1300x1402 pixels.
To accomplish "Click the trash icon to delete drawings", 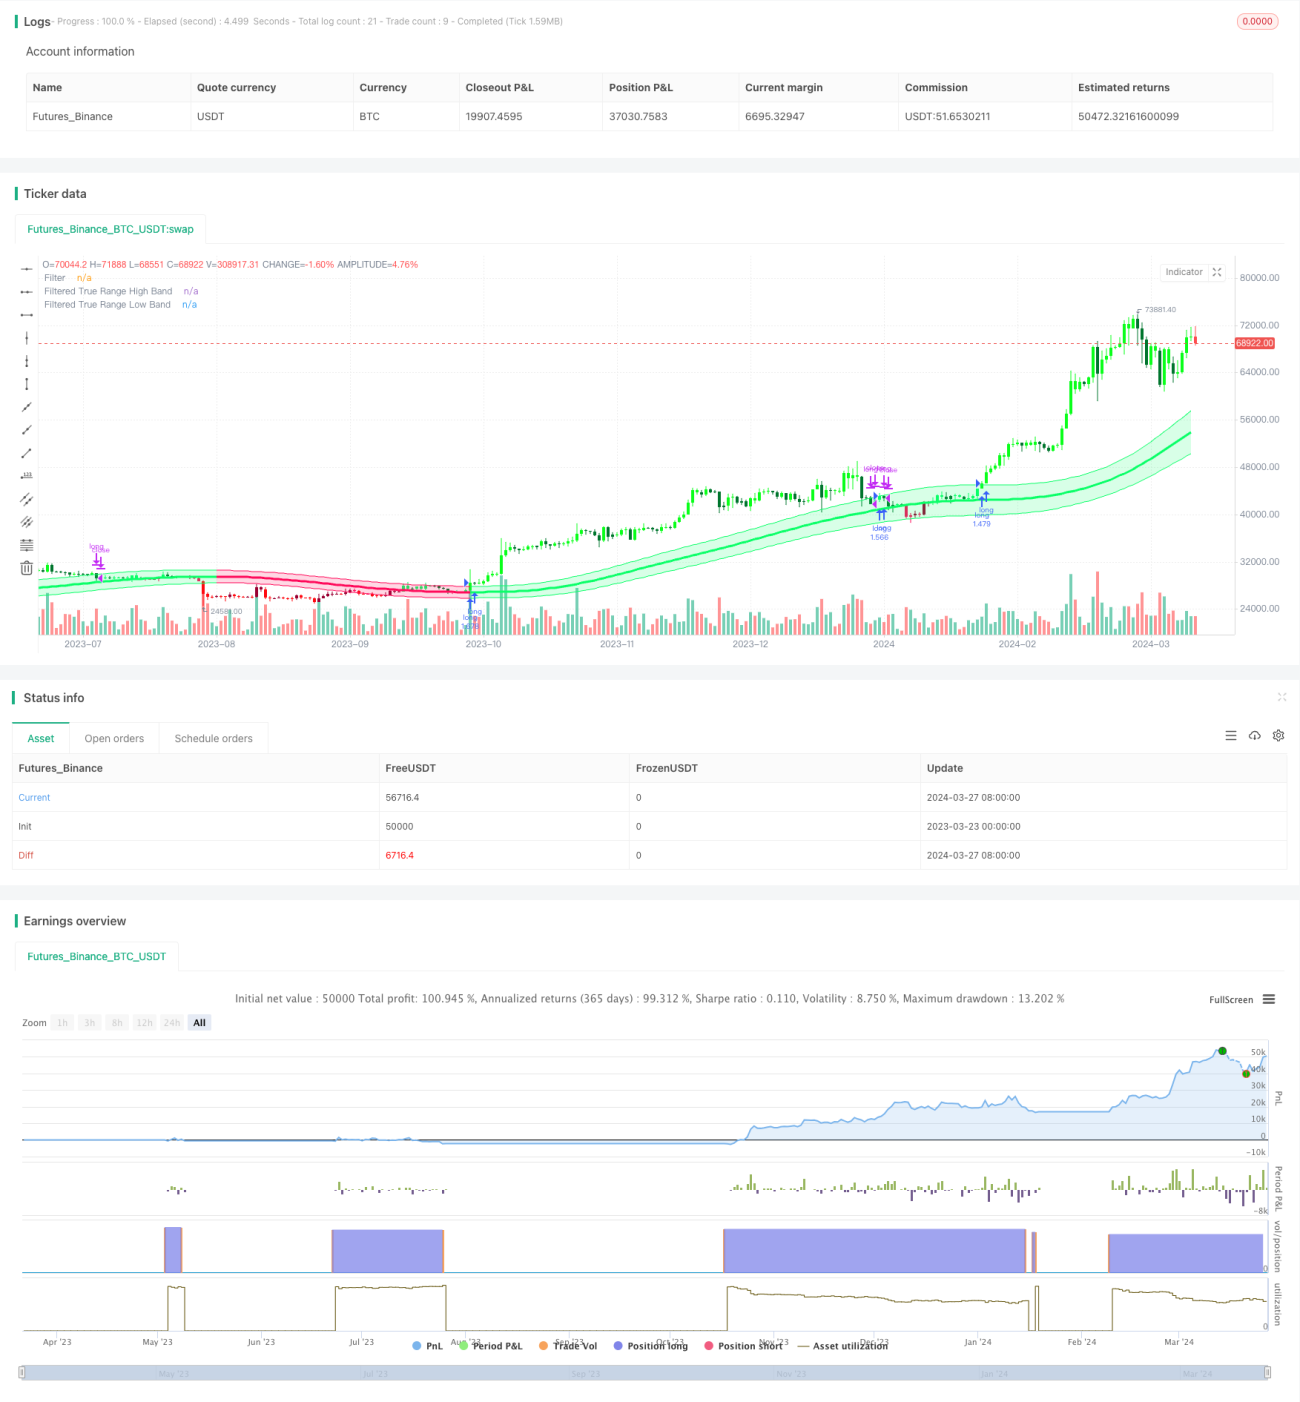I will coord(27,568).
